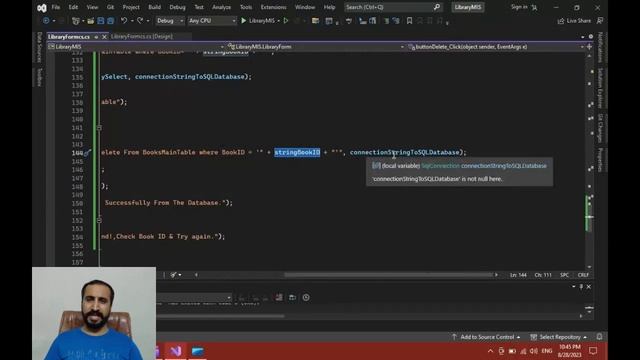The image size is (640, 360).
Task: Click the document tab settings gear icon
Action: point(591,37)
